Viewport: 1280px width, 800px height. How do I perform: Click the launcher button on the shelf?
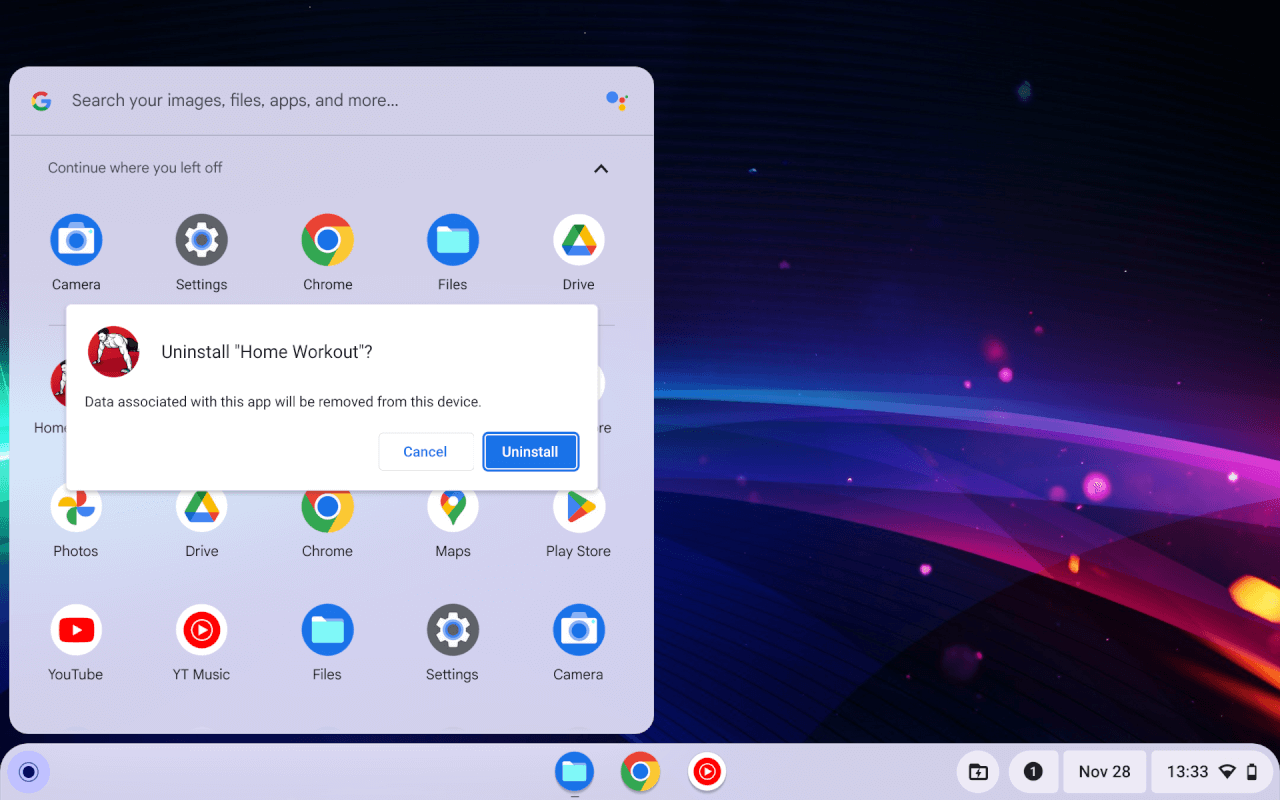coord(29,772)
